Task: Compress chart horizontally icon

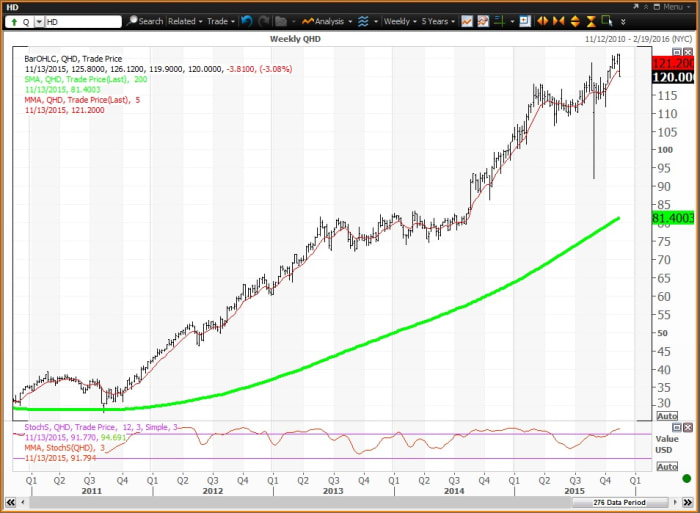Action: coord(557,20)
